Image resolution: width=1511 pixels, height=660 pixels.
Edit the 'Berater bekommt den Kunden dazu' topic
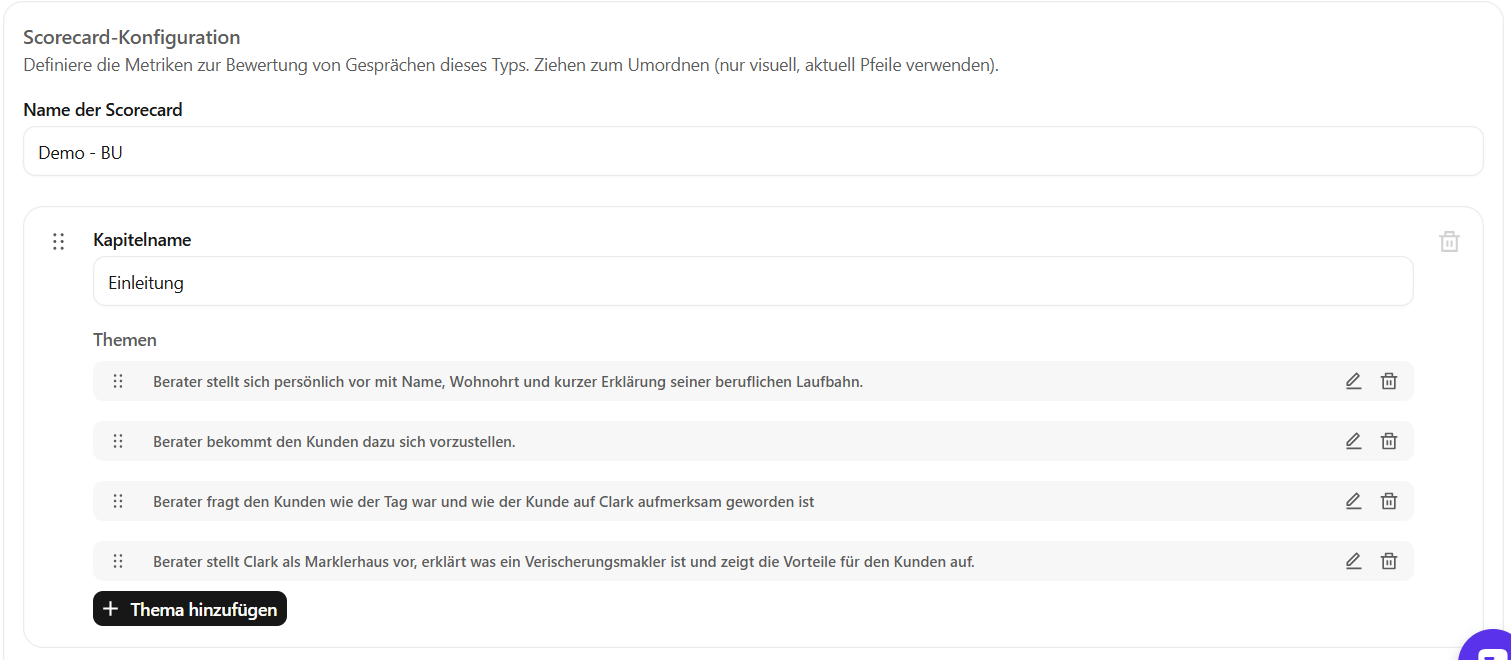coord(1353,441)
